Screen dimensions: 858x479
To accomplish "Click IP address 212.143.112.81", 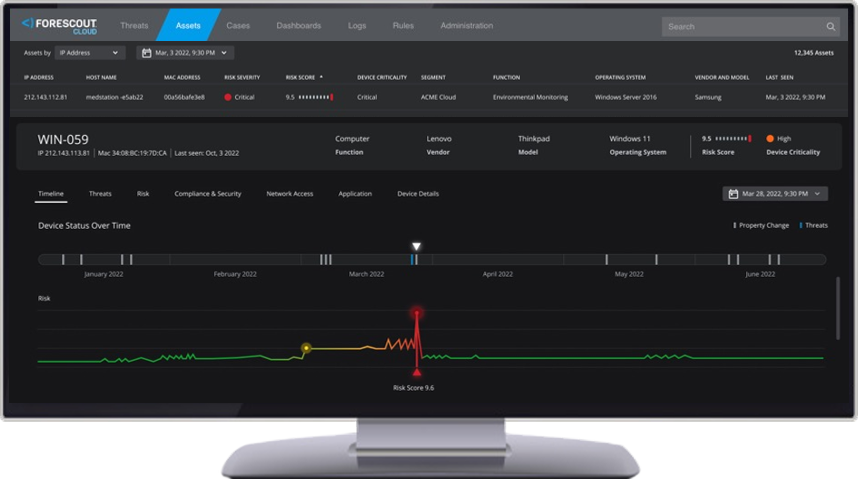I will click(45, 97).
